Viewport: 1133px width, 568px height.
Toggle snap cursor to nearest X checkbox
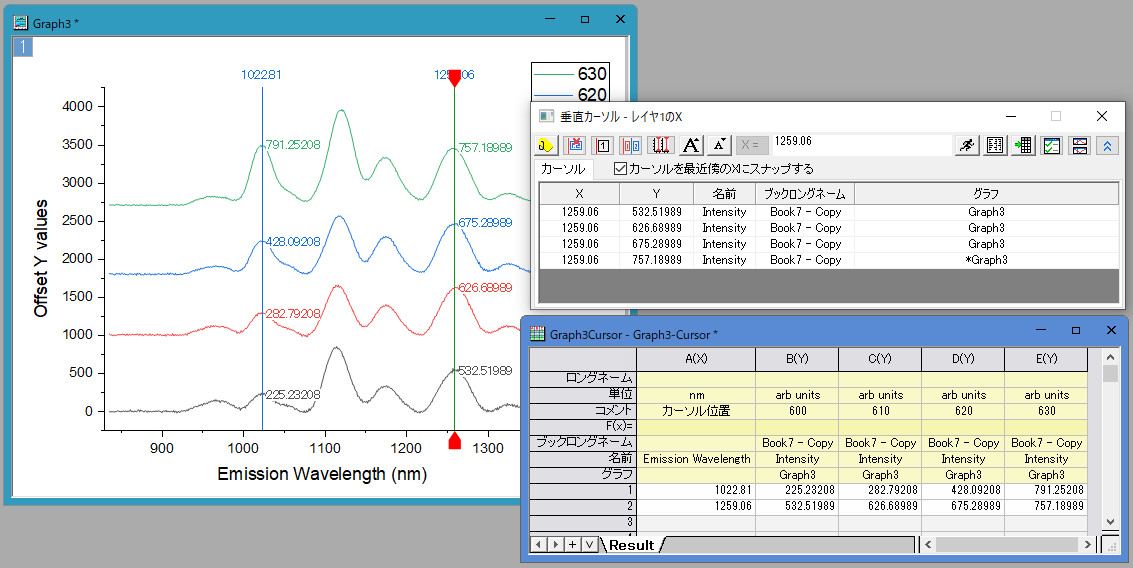coord(620,169)
